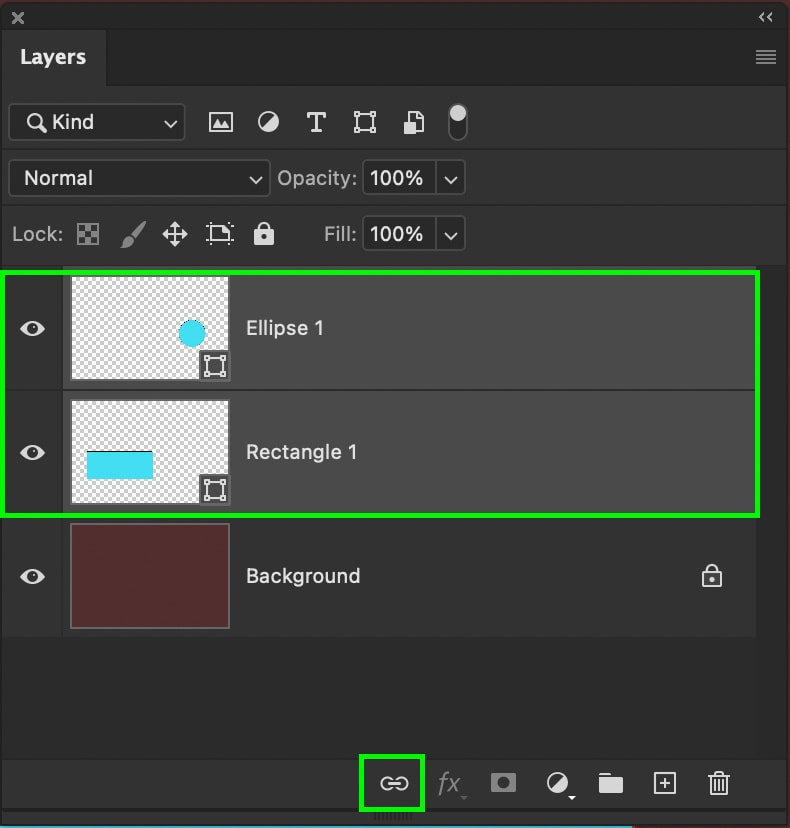Close the Layers panel
The width and height of the screenshot is (790, 828).
pos(18,18)
